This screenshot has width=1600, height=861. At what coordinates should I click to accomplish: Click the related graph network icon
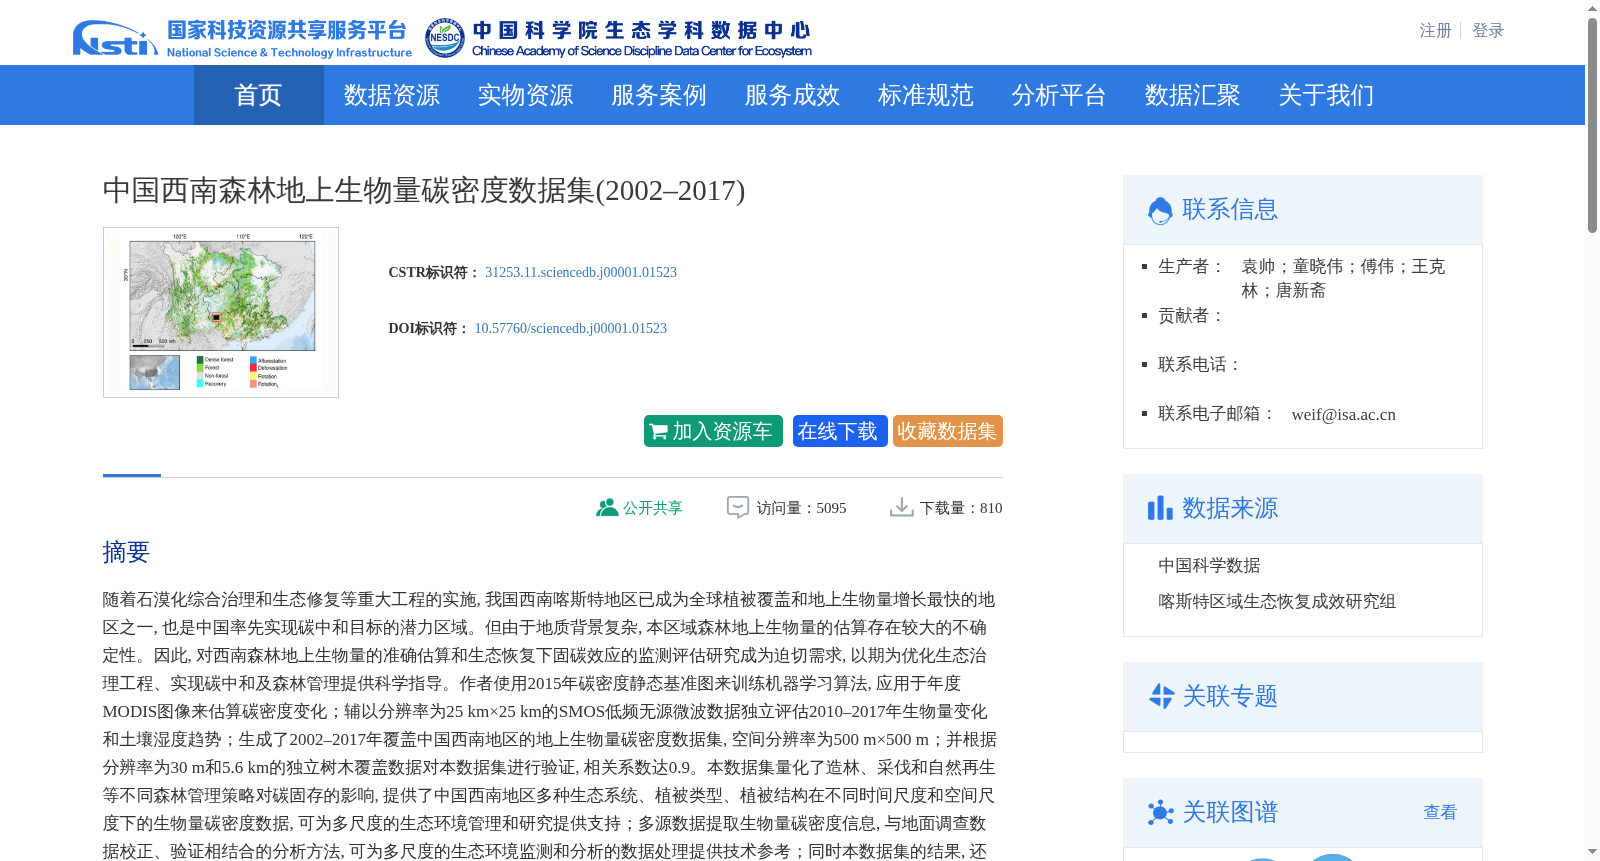tap(1161, 812)
